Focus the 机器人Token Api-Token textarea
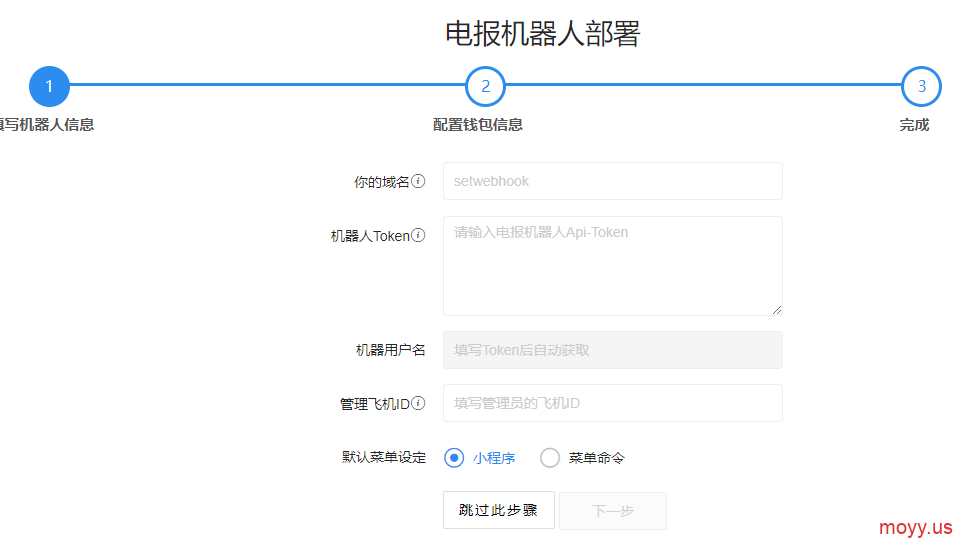The height and width of the screenshot is (542, 962). point(613,266)
